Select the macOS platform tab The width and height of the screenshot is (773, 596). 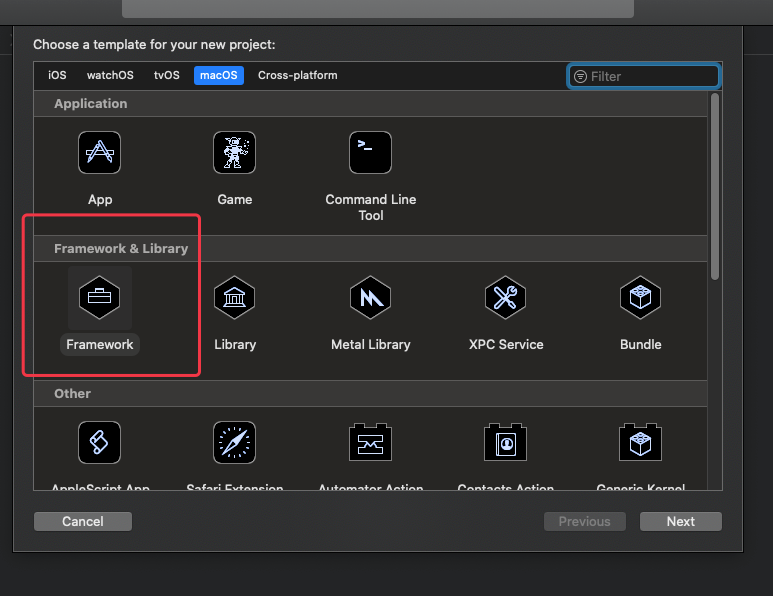[219, 75]
